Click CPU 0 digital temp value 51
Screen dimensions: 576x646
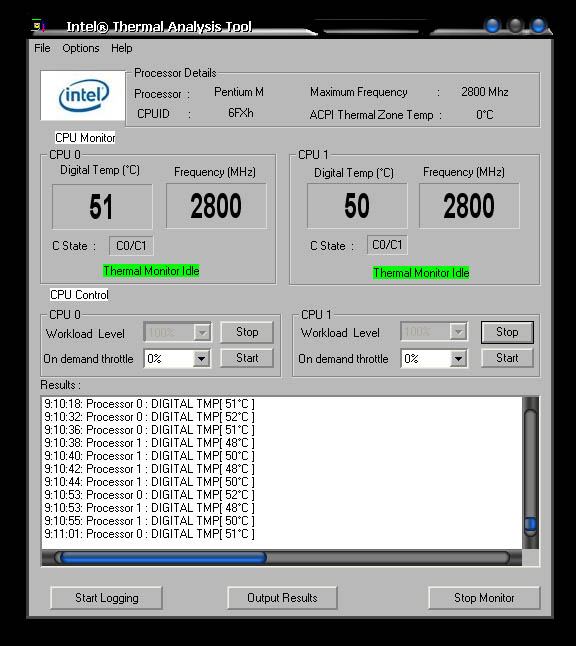coord(102,206)
